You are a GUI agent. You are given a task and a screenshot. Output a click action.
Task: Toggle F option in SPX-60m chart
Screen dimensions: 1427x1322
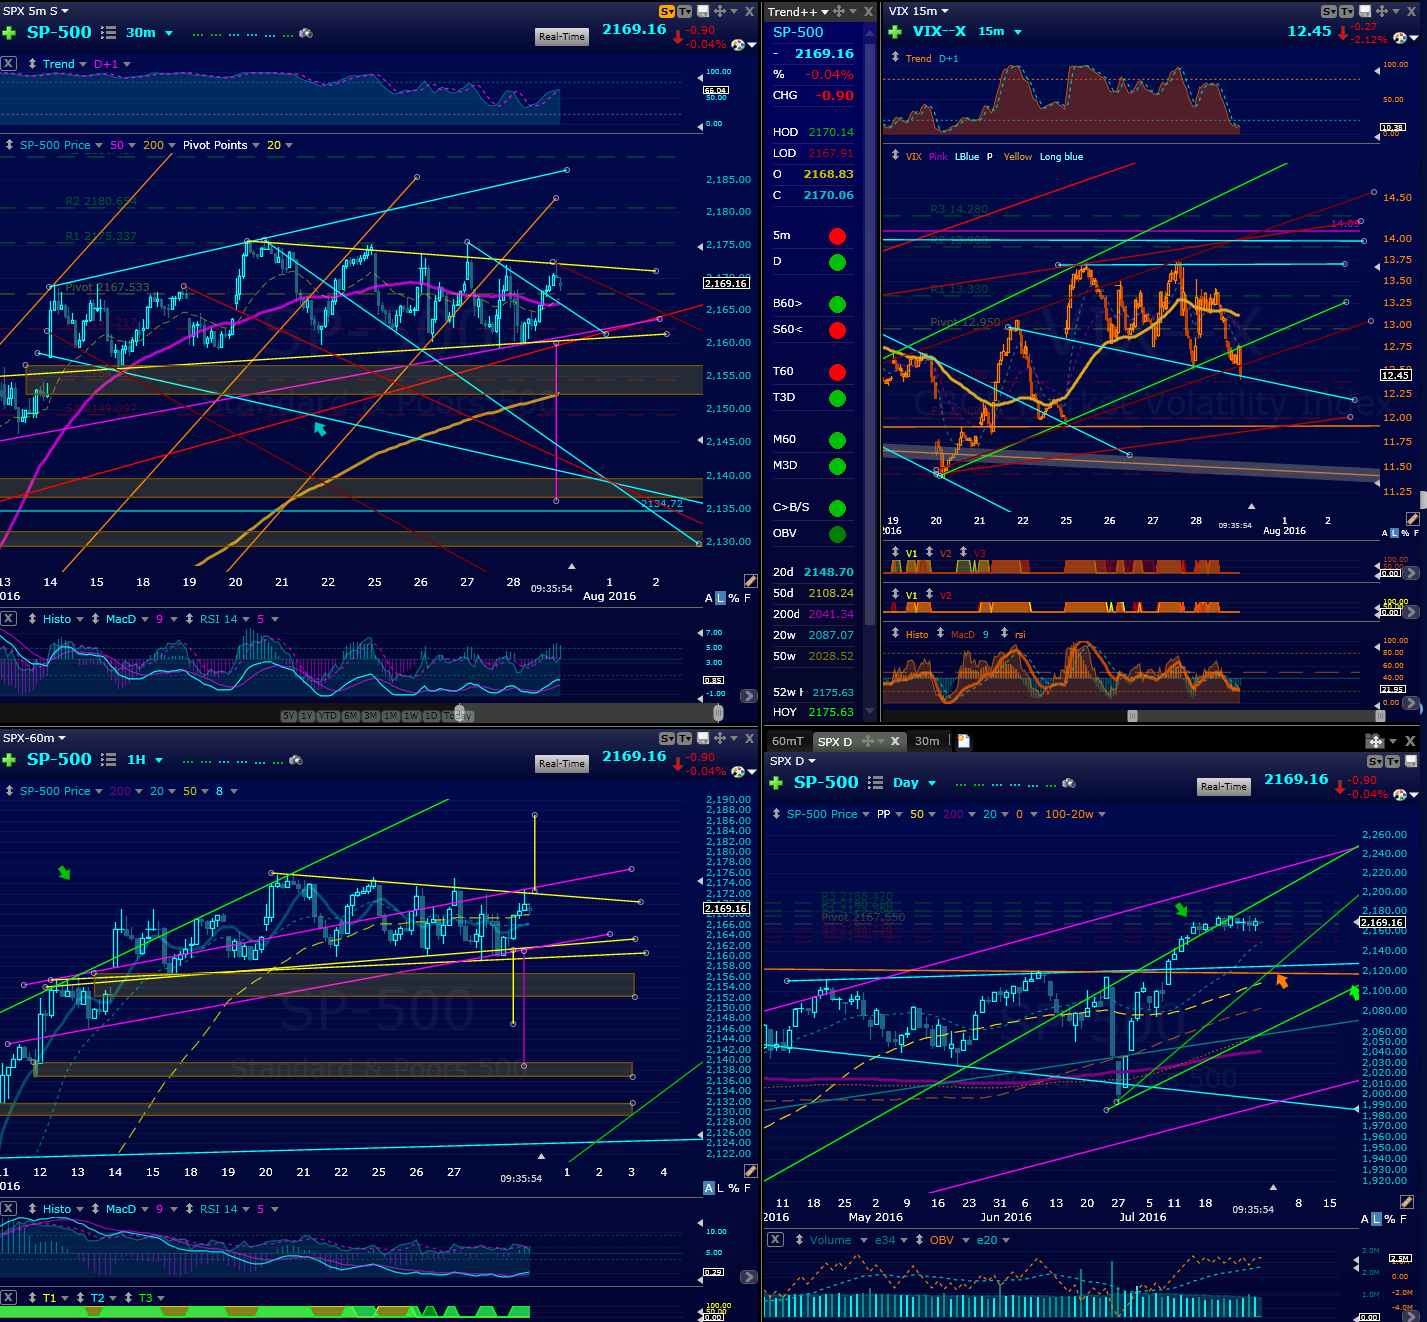pyautogui.click(x=747, y=1188)
